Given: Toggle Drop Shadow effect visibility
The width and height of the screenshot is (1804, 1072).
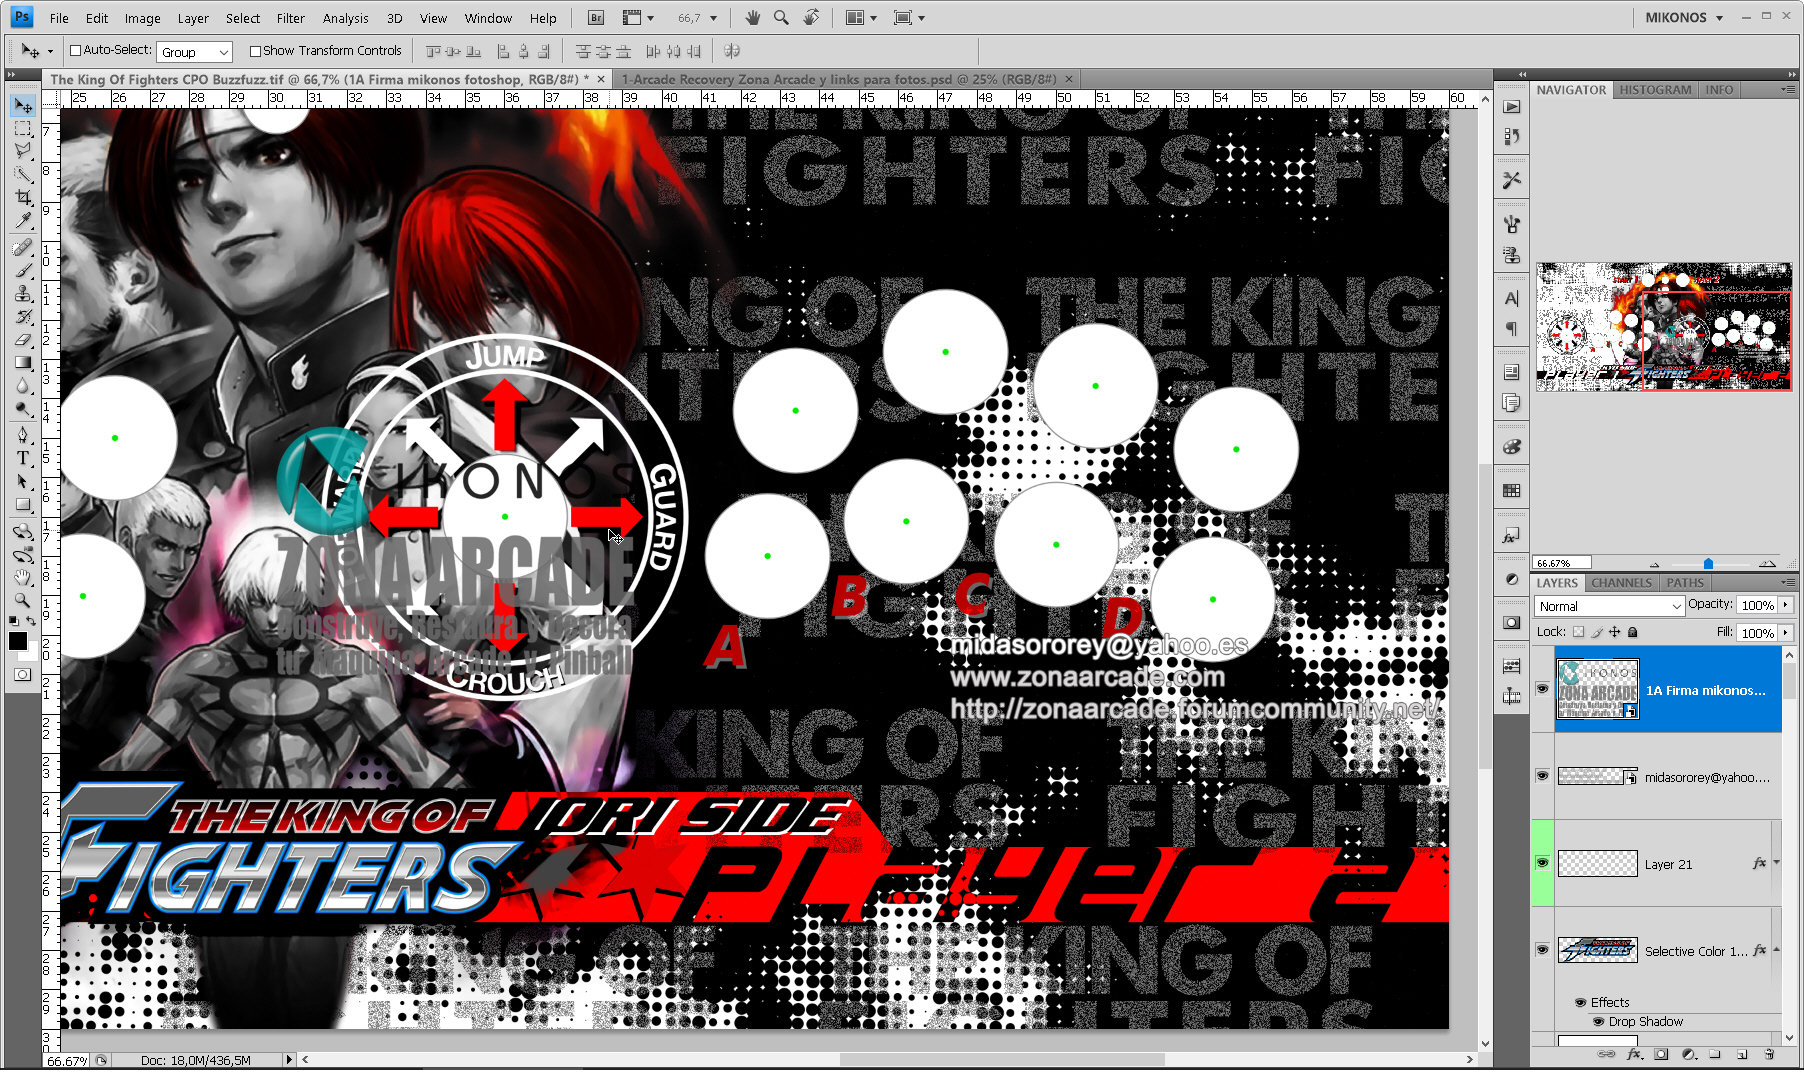Looking at the screenshot, I should [1599, 1021].
